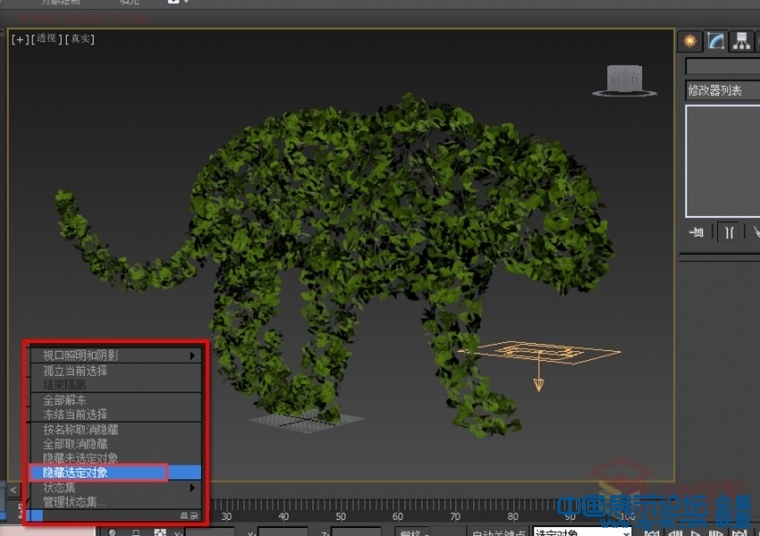Click the Pin Stack icon
760x536 pixels.
(696, 233)
